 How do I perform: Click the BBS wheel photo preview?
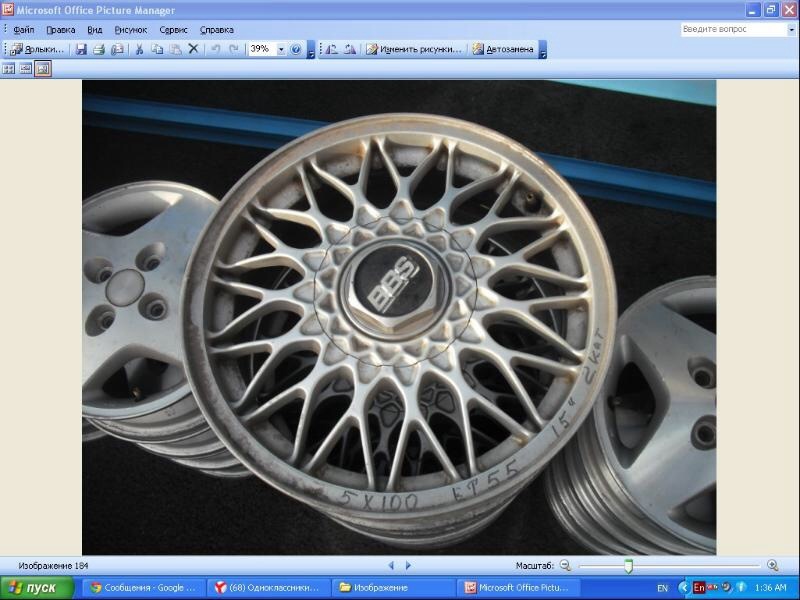[399, 317]
